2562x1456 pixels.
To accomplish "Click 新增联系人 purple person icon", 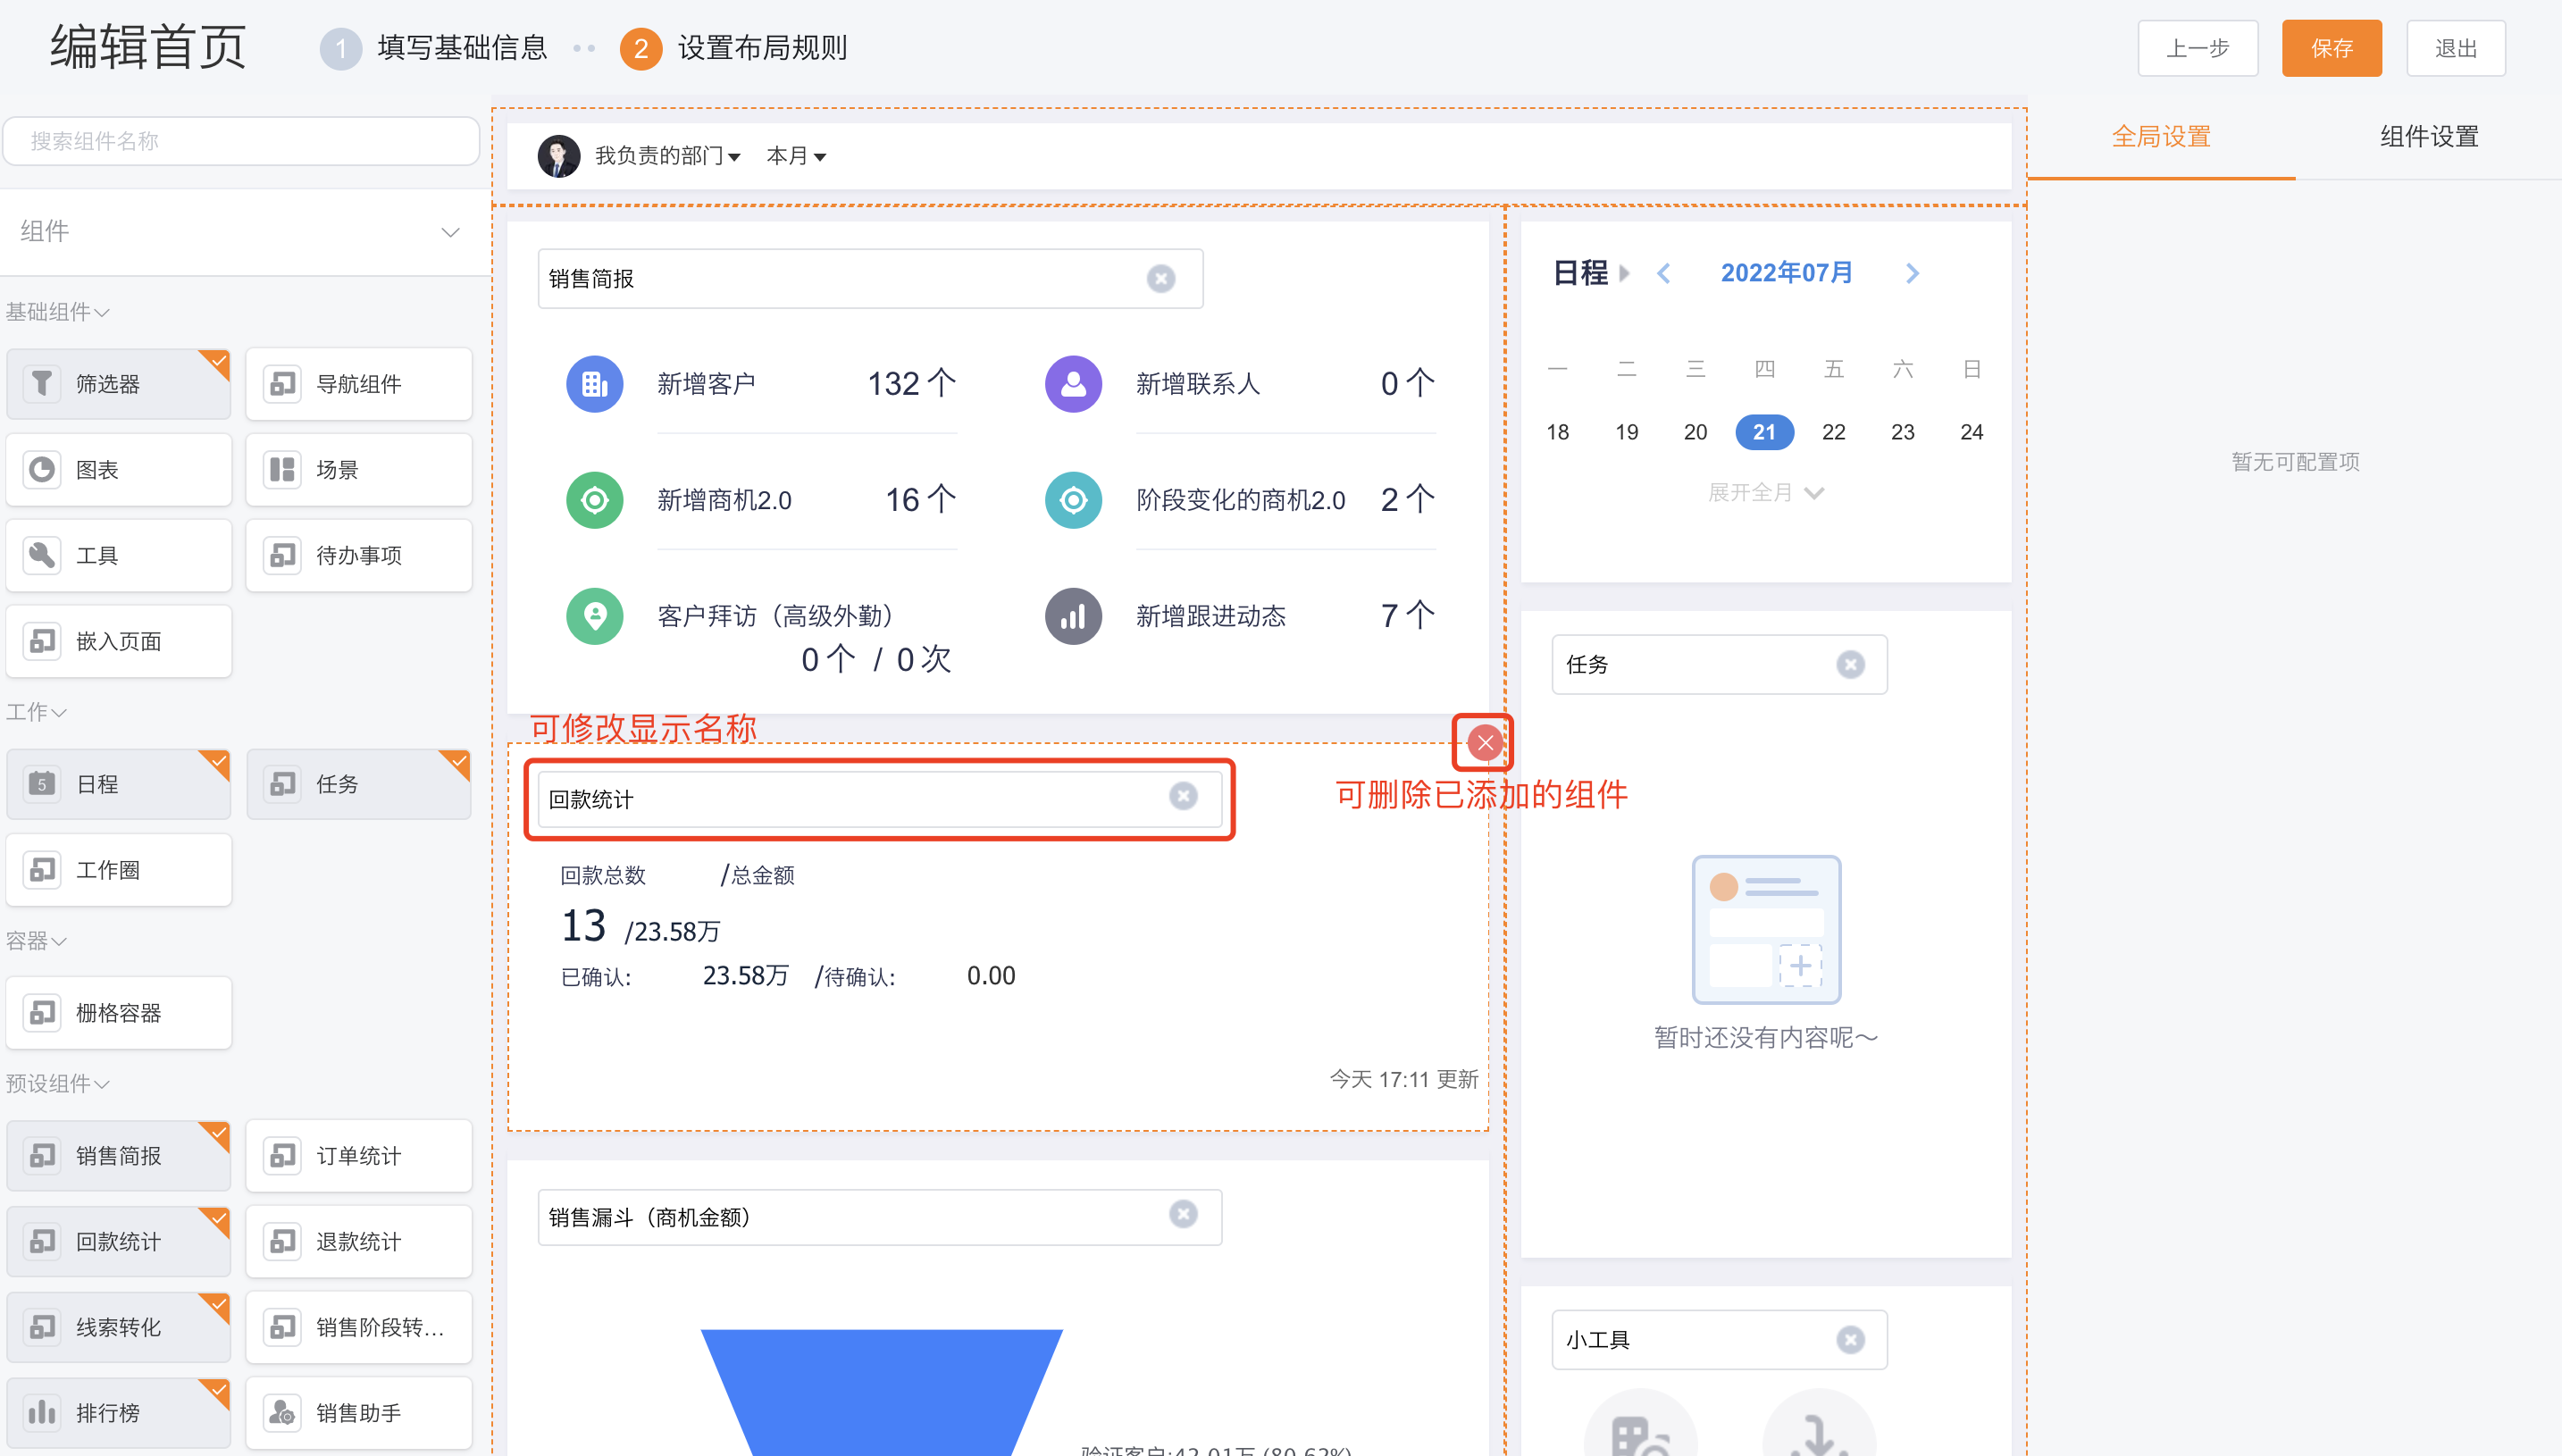I will point(1073,384).
